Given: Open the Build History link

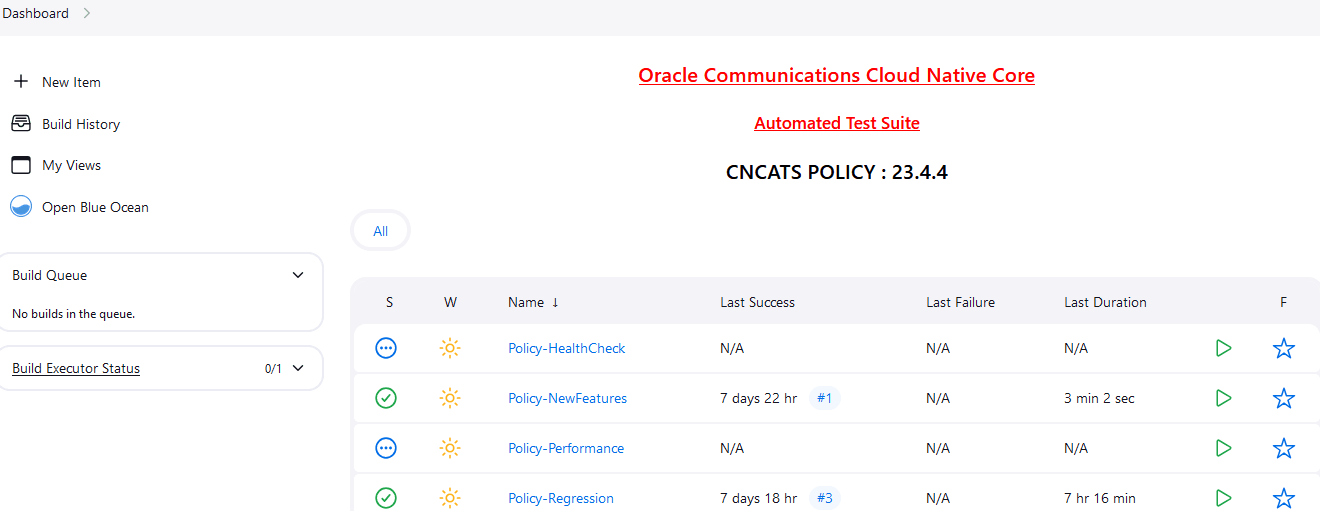Looking at the screenshot, I should pyautogui.click(x=81, y=124).
